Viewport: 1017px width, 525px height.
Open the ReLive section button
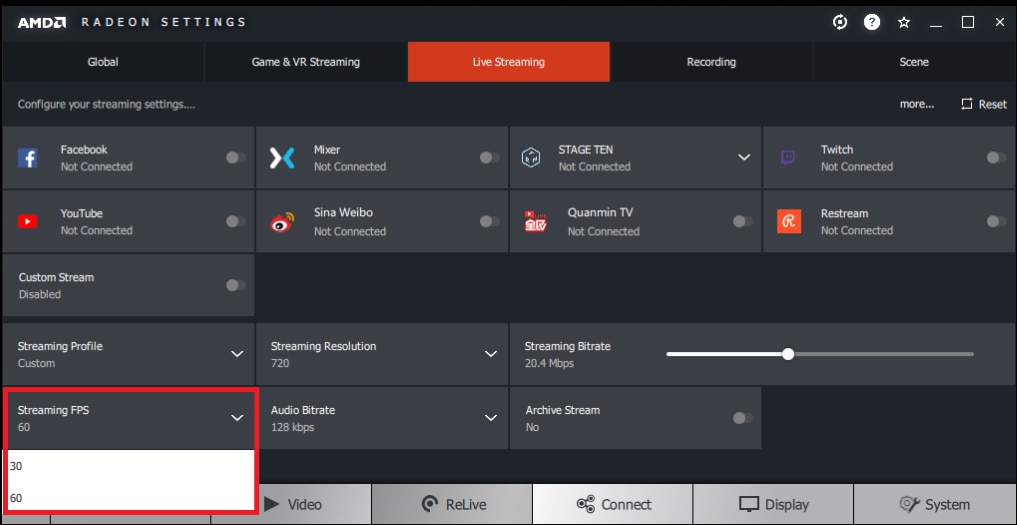pyautogui.click(x=452, y=504)
